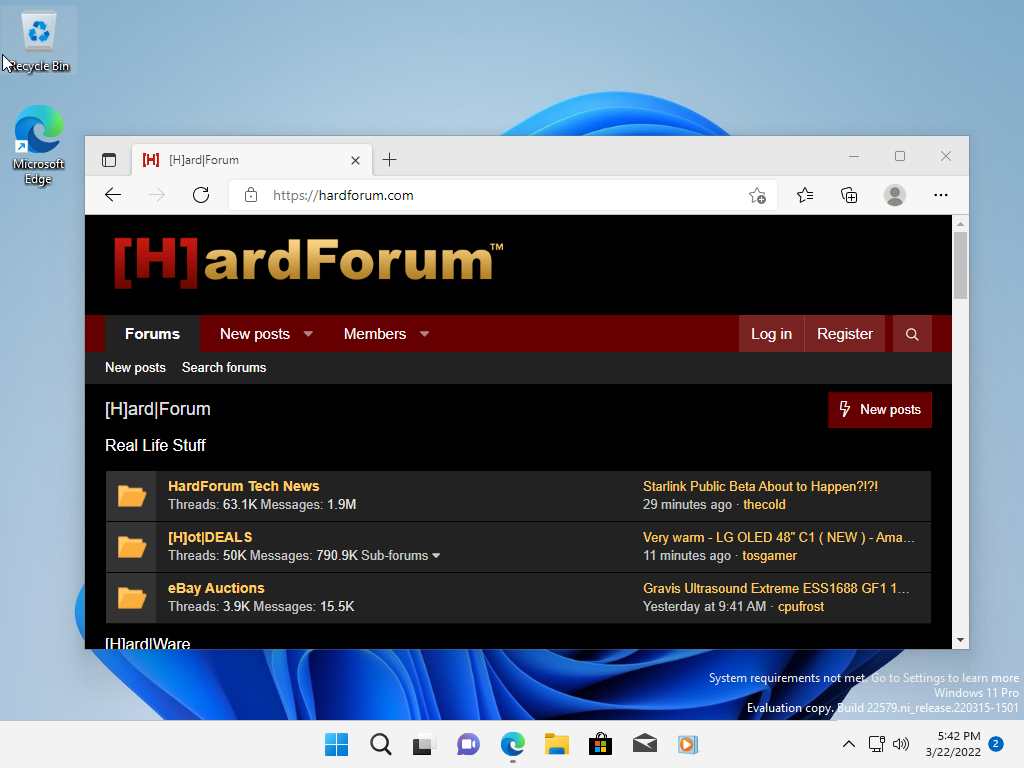Viewport: 1024px width, 768px height.
Task: View user tosgamer's profile
Action: pos(769,556)
